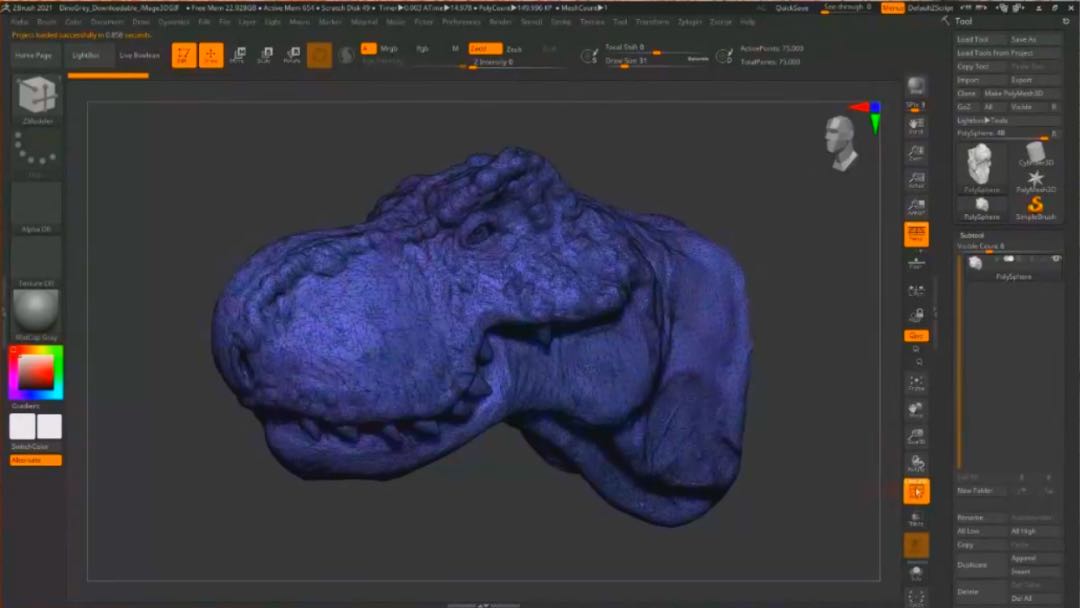Expand the Lightbox Tools list

click(983, 120)
